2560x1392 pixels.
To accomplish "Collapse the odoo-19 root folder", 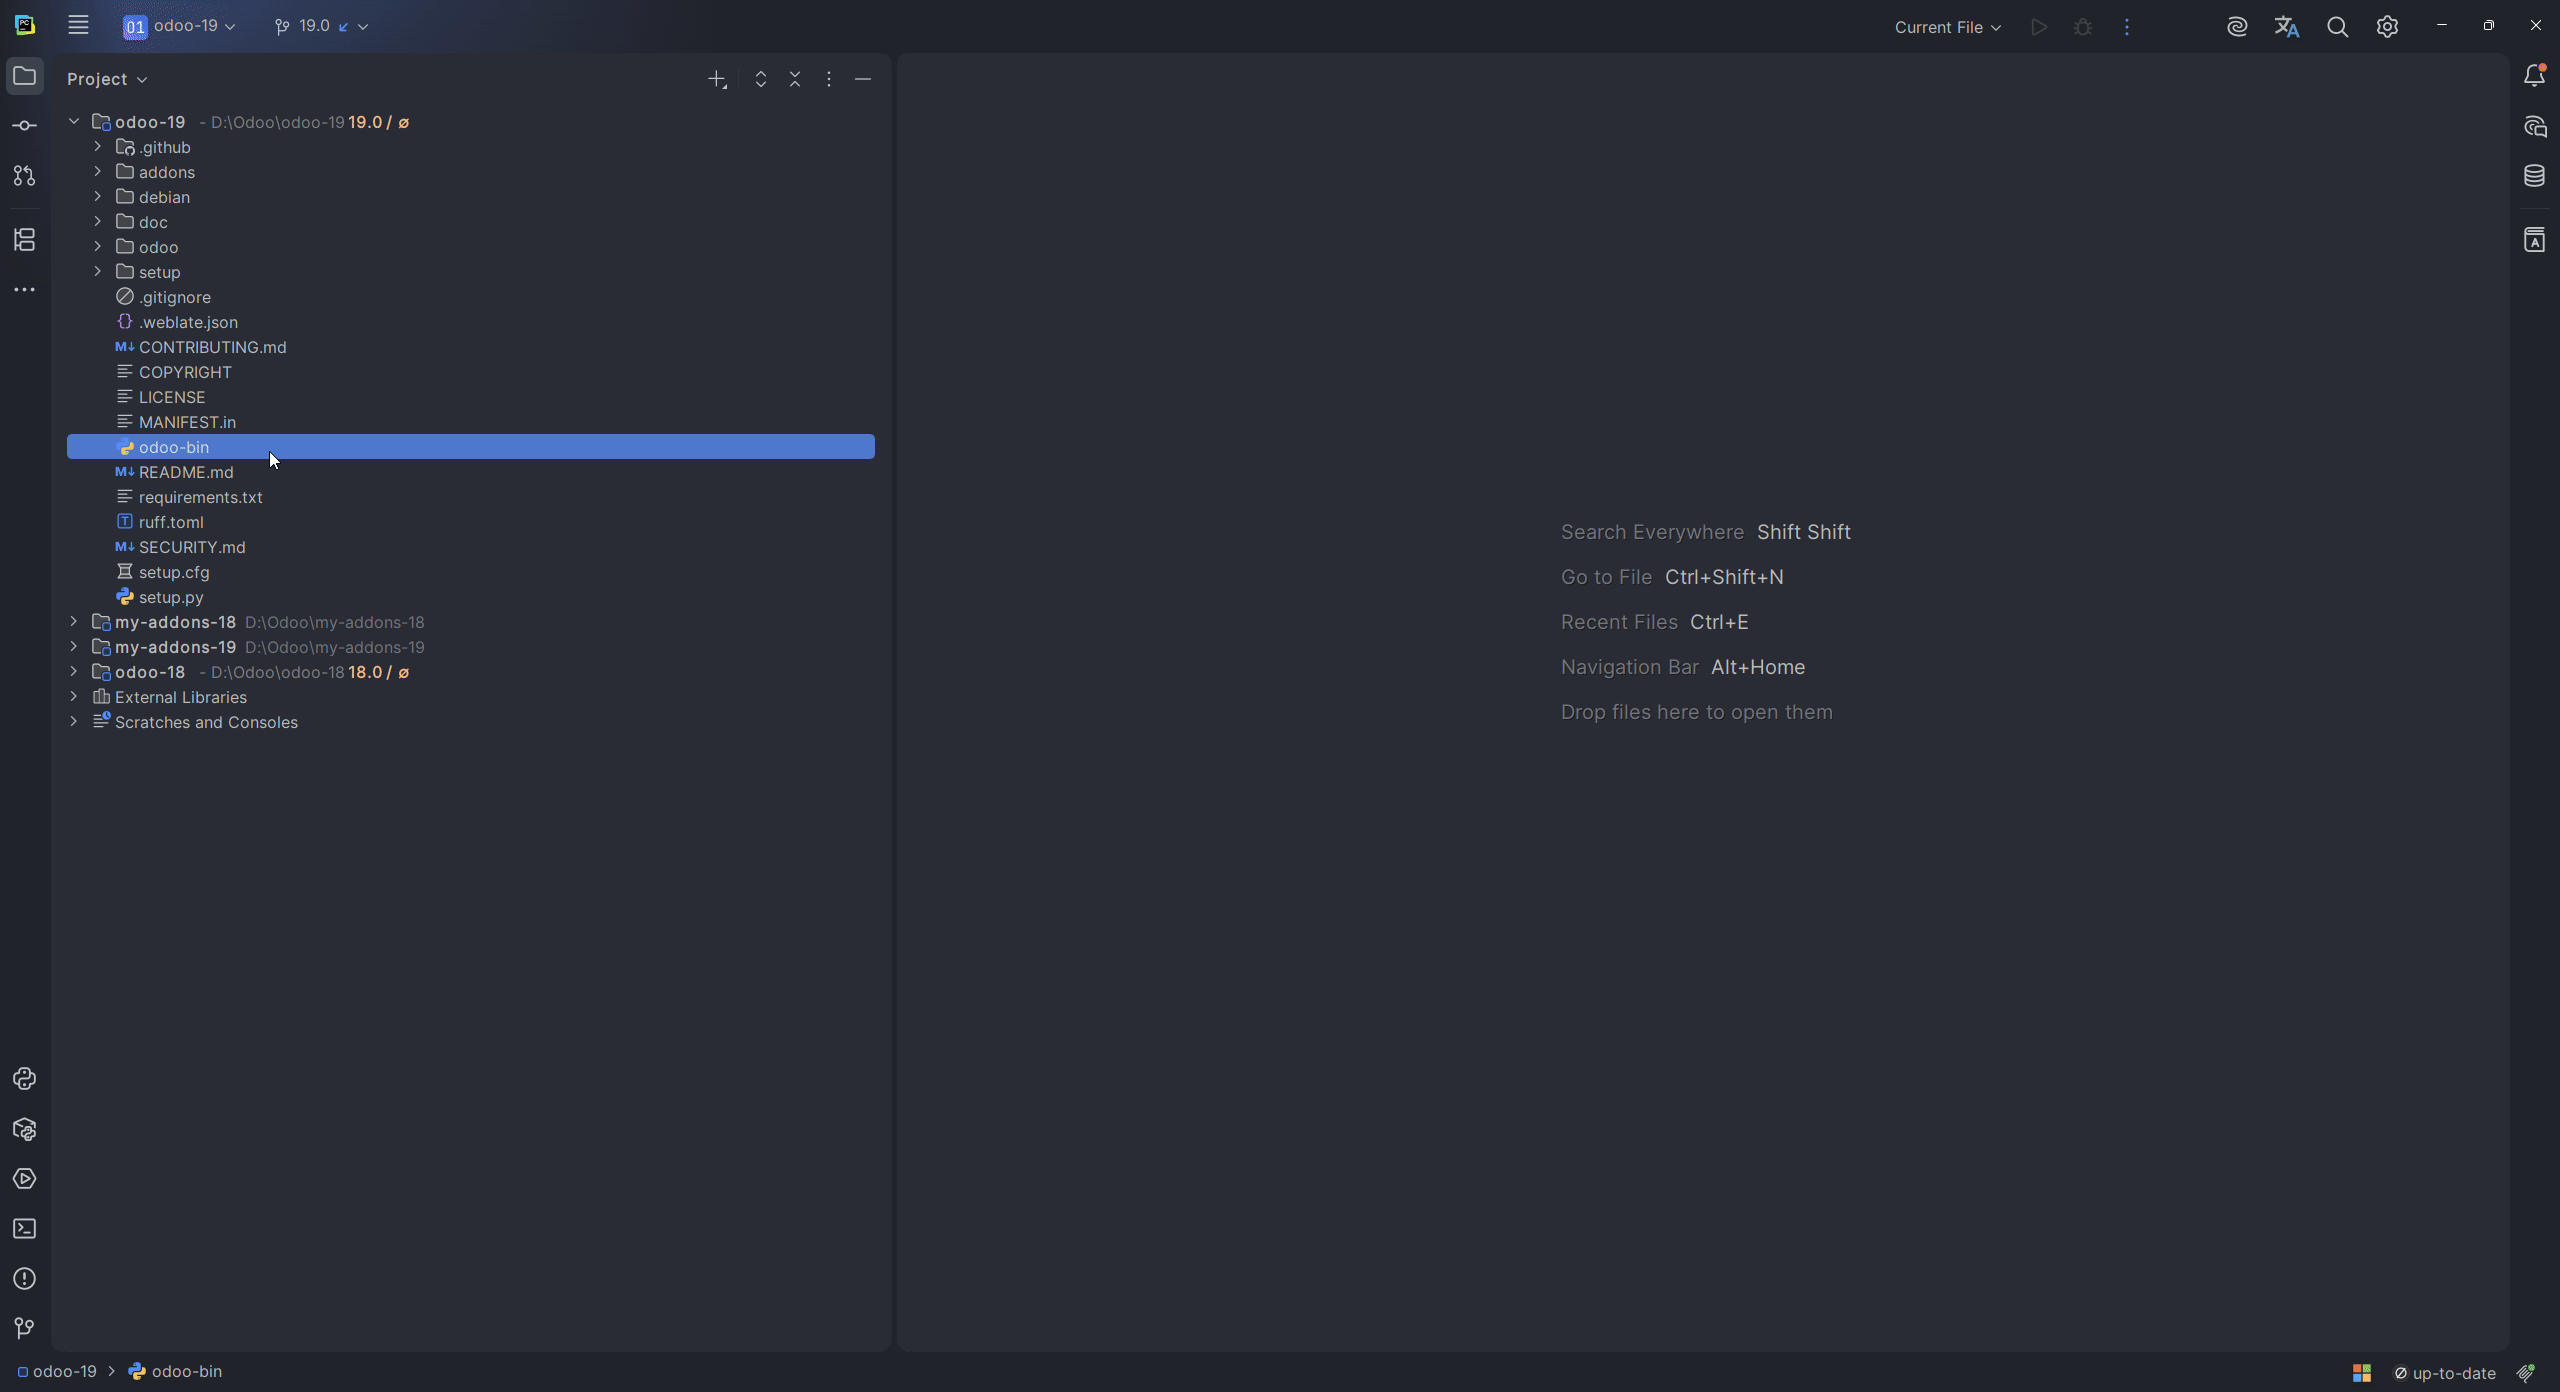I will (x=74, y=122).
